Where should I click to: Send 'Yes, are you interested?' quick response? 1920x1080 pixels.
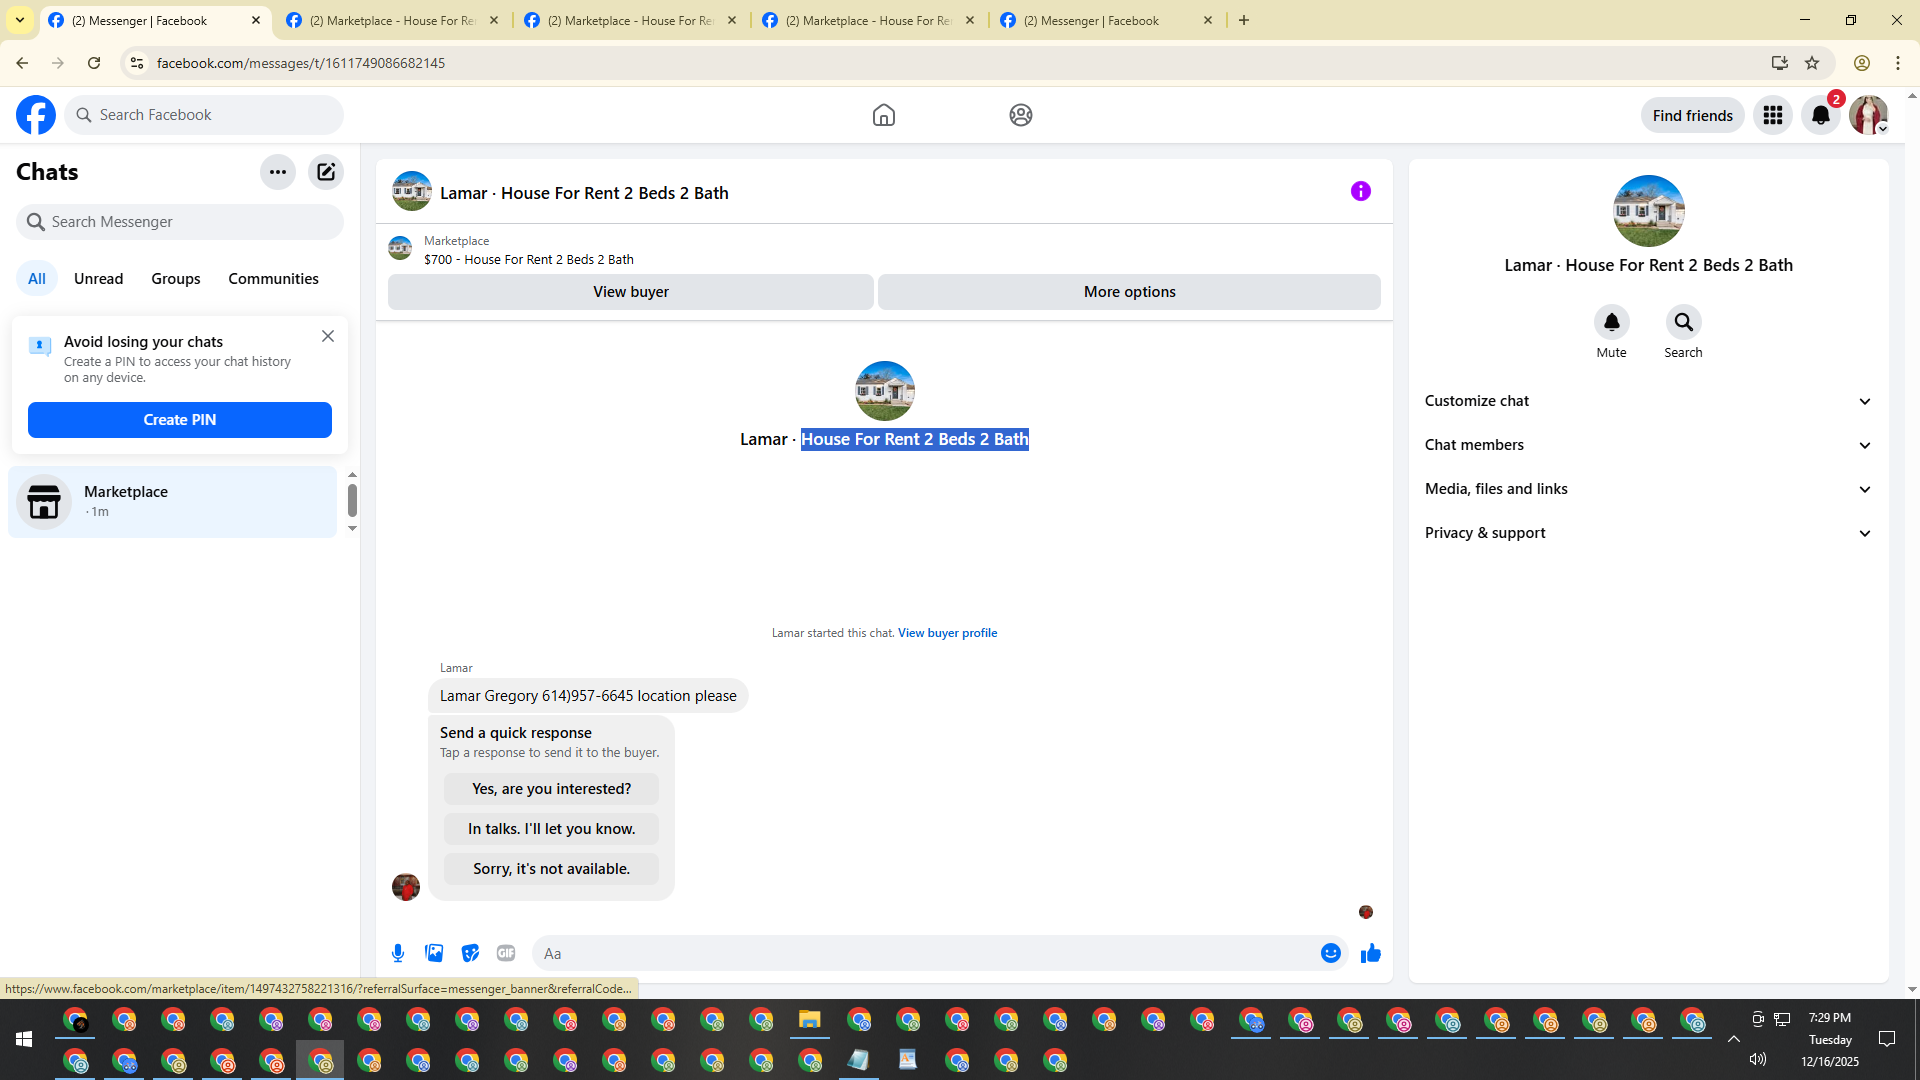pyautogui.click(x=552, y=789)
